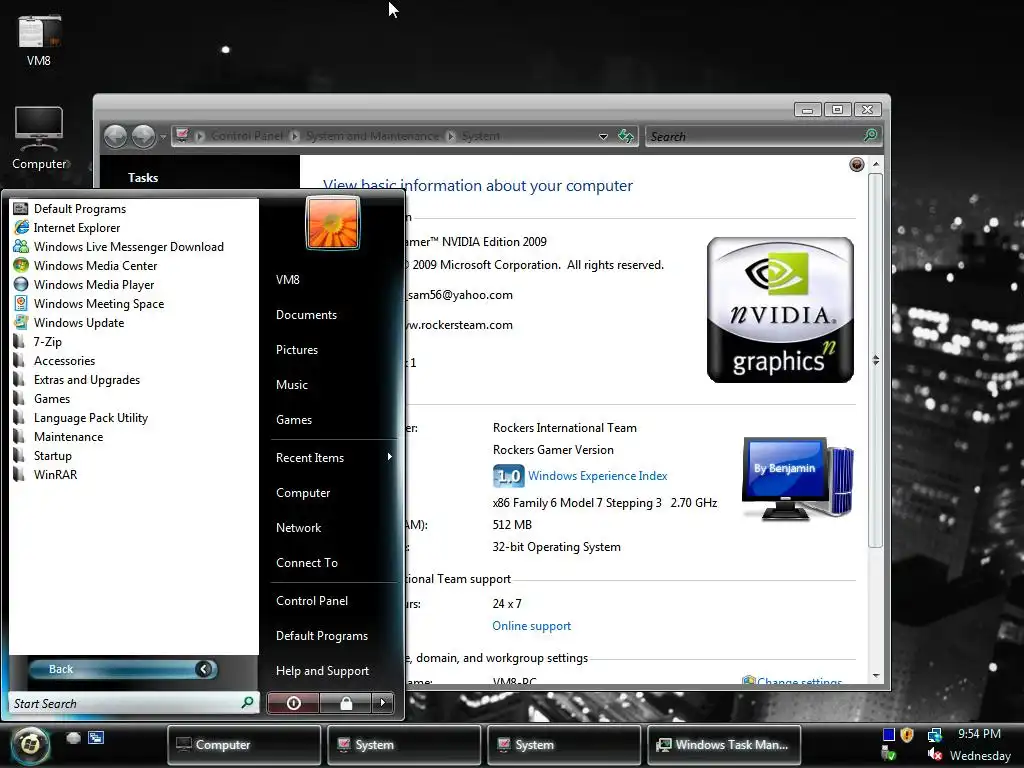The image size is (1024, 768).
Task: Open Windows Experience Index link
Action: click(598, 476)
